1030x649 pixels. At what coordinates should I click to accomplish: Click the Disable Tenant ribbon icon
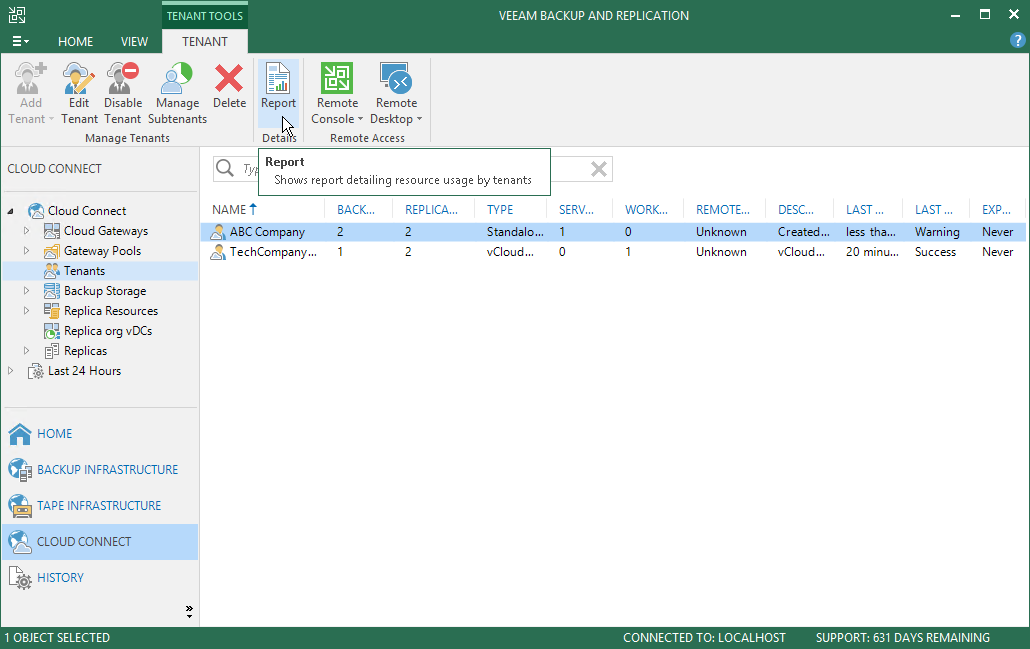(123, 78)
